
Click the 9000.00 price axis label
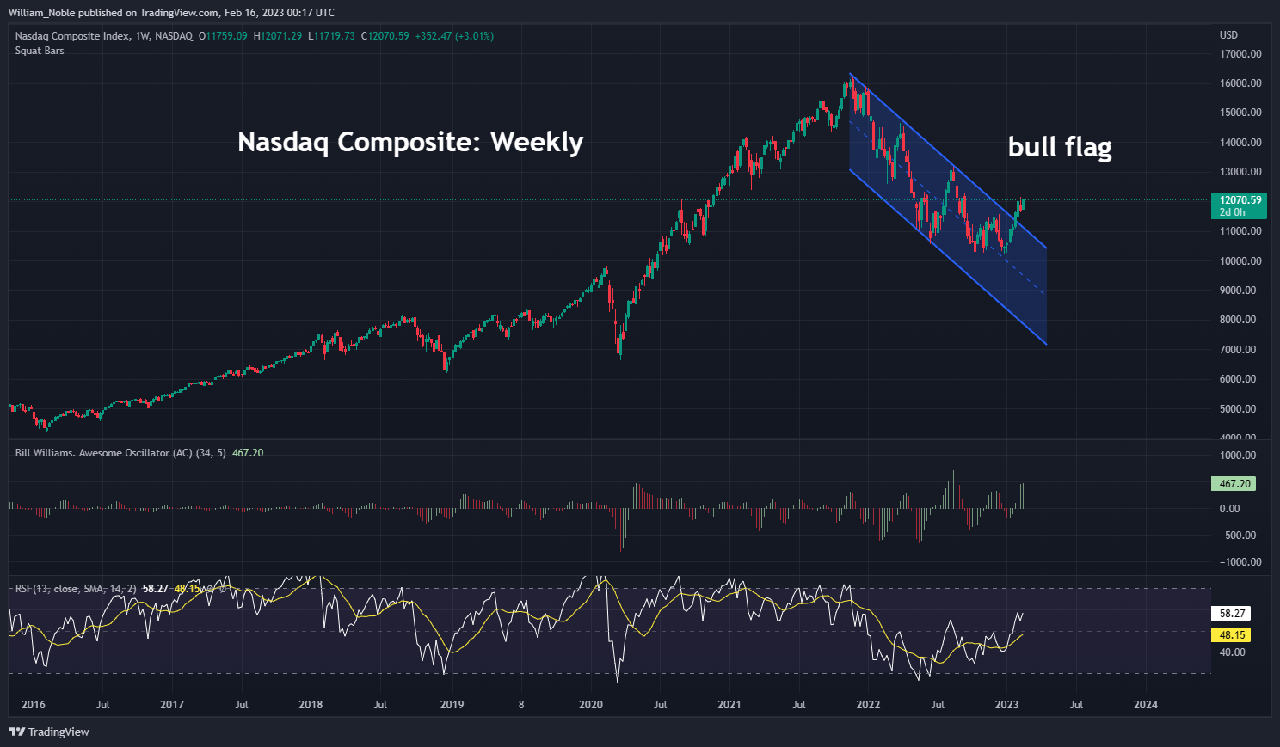(x=1238, y=290)
